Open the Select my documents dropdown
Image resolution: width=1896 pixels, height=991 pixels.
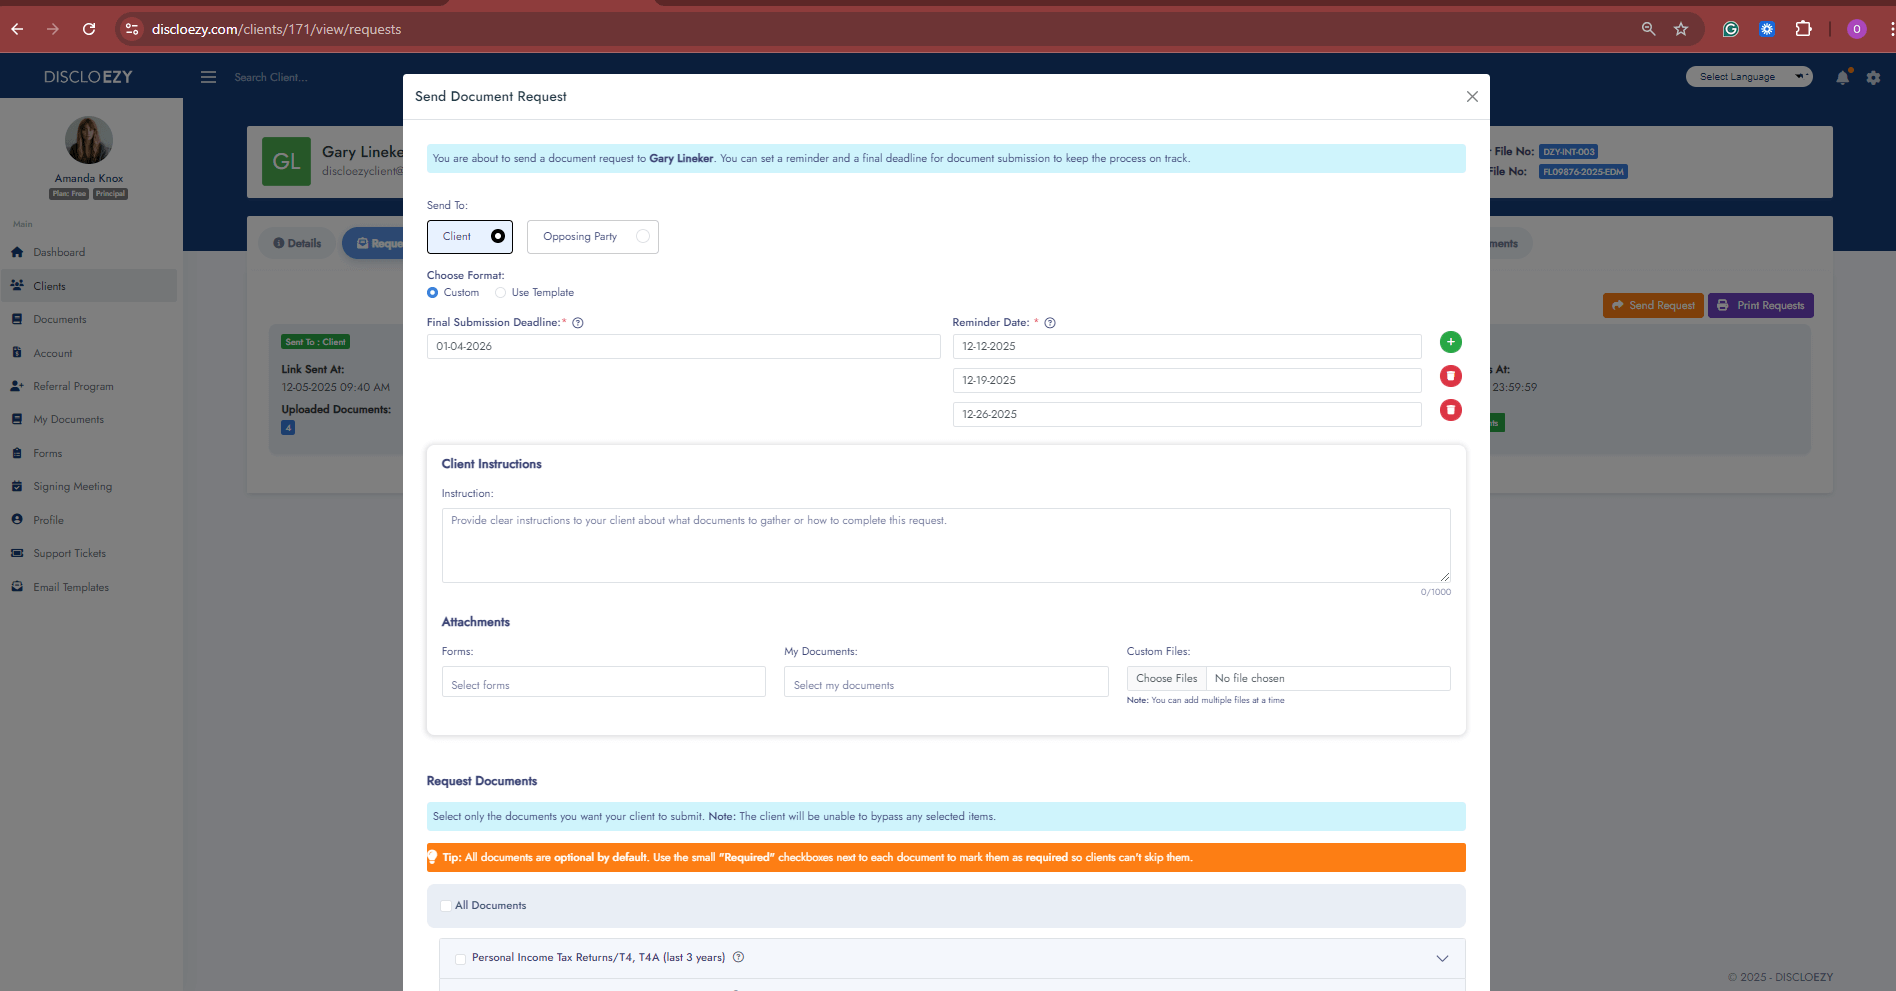(x=945, y=682)
